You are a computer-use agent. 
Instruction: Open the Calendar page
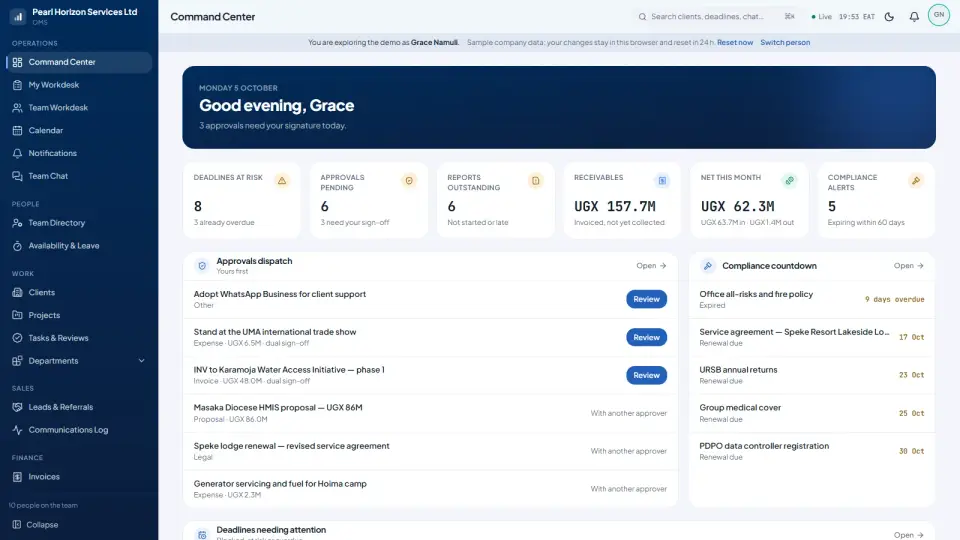[79, 130]
